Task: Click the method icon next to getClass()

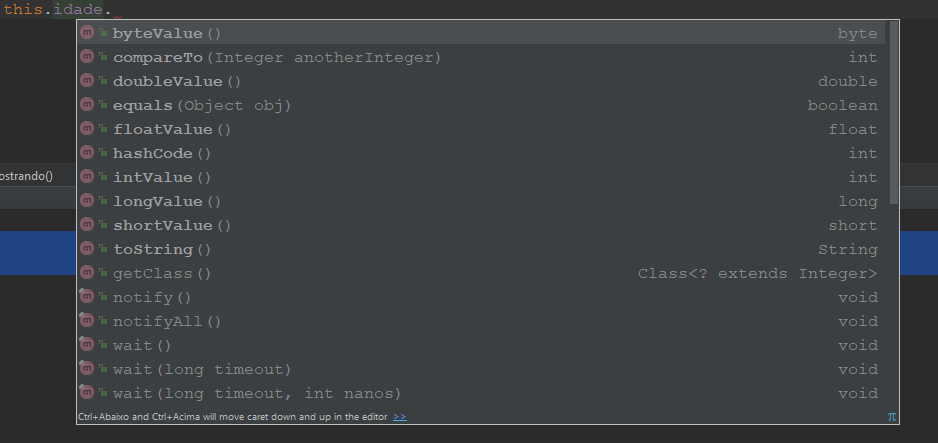Action: click(87, 272)
